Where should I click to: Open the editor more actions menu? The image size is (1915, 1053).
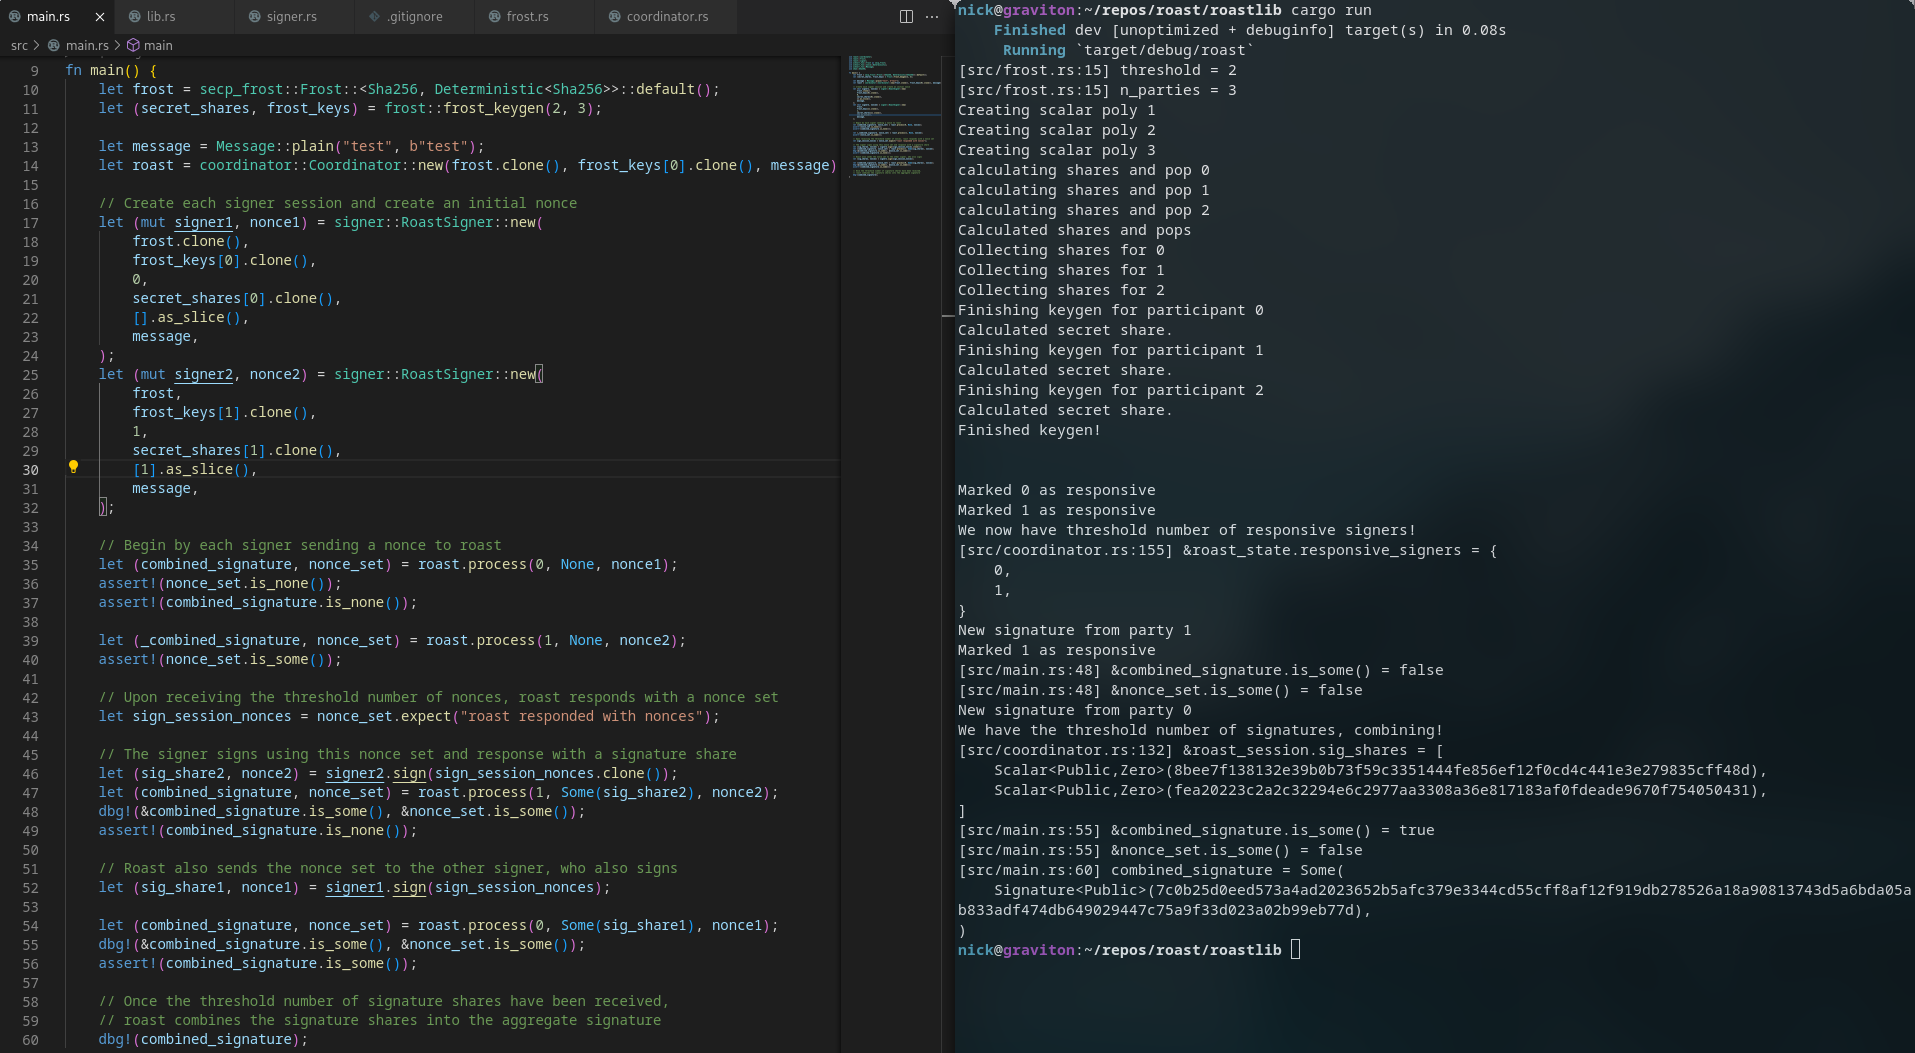[x=932, y=17]
